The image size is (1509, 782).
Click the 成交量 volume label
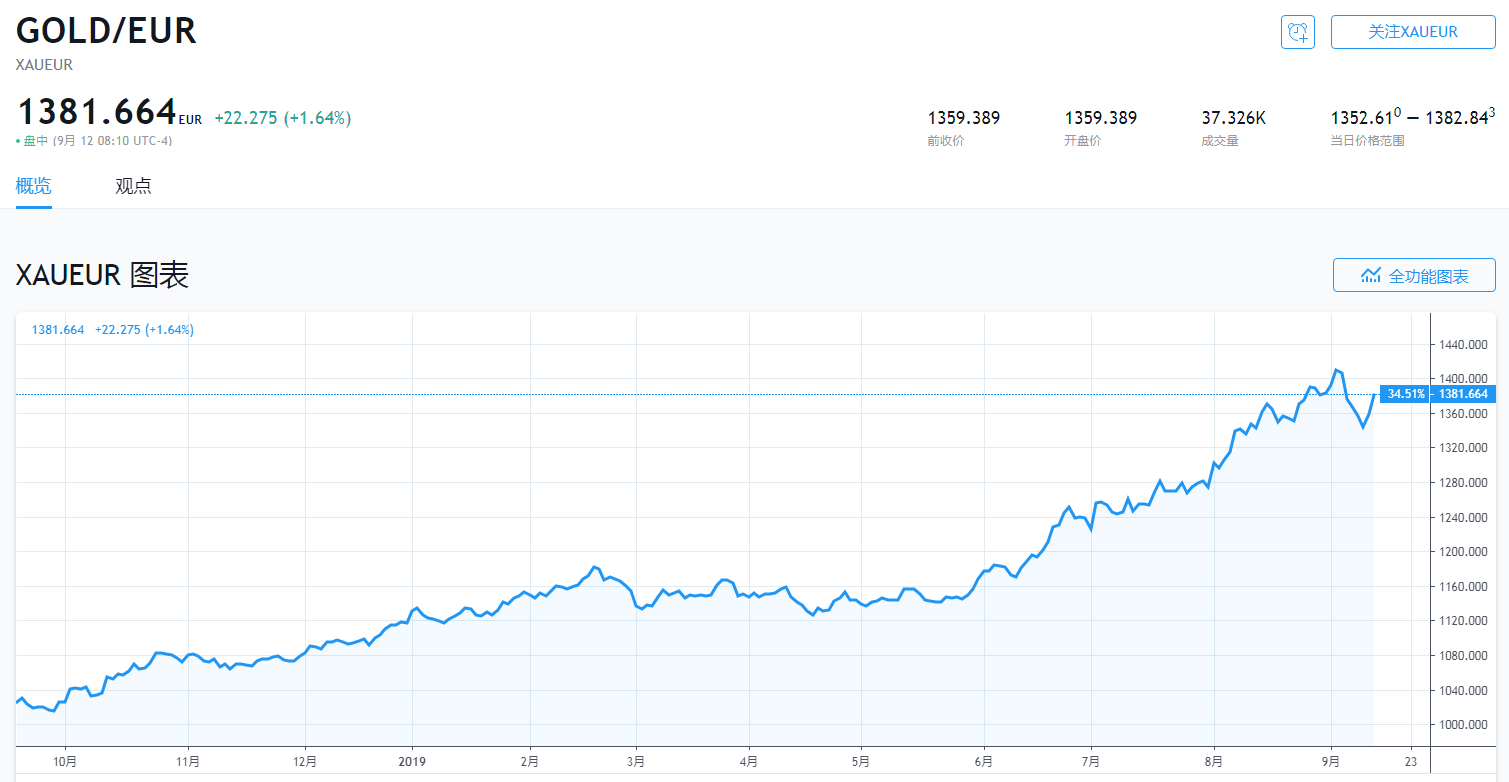coord(1220,141)
